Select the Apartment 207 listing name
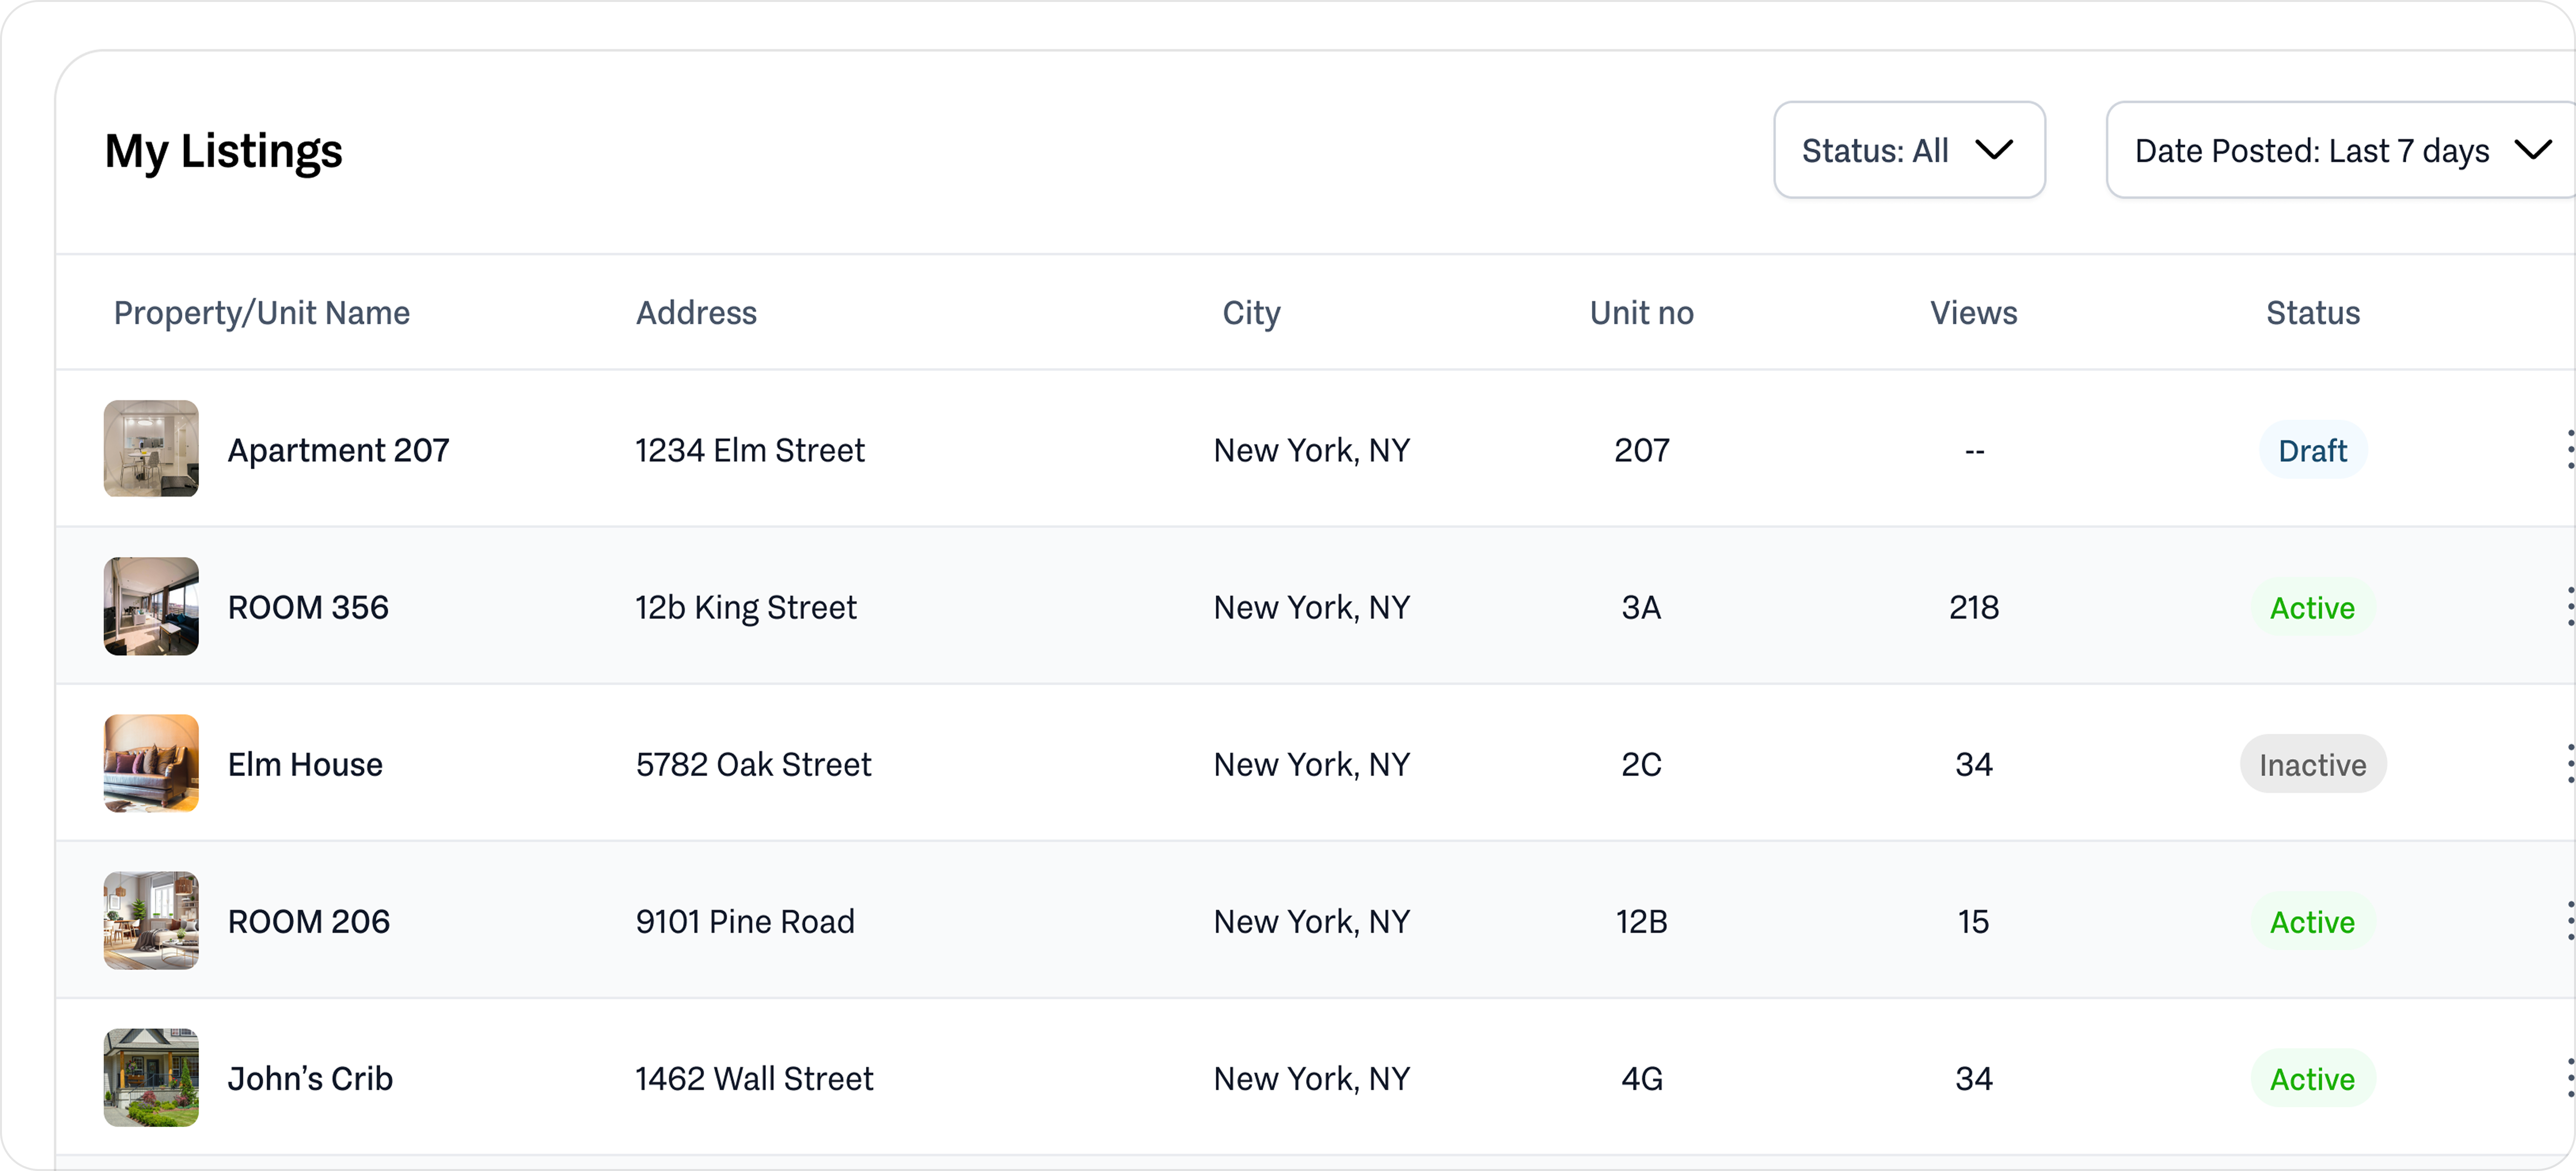Viewport: 2576px width, 1171px height. (x=339, y=450)
